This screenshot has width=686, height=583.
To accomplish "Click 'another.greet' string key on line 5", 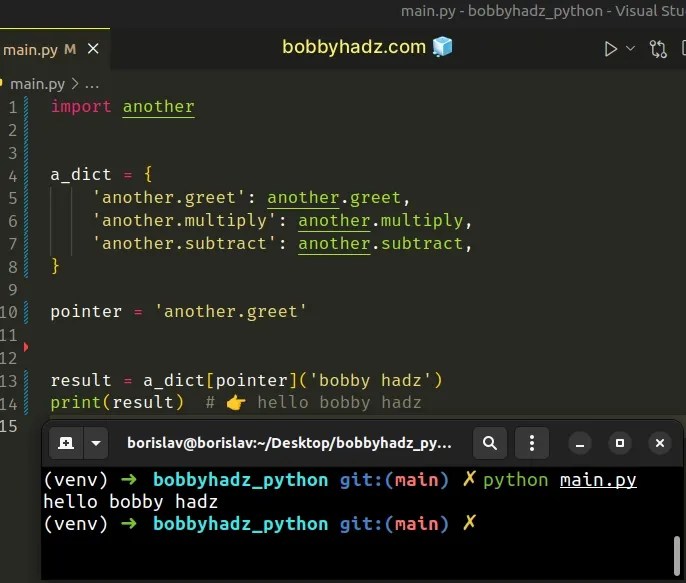I will (x=168, y=198).
